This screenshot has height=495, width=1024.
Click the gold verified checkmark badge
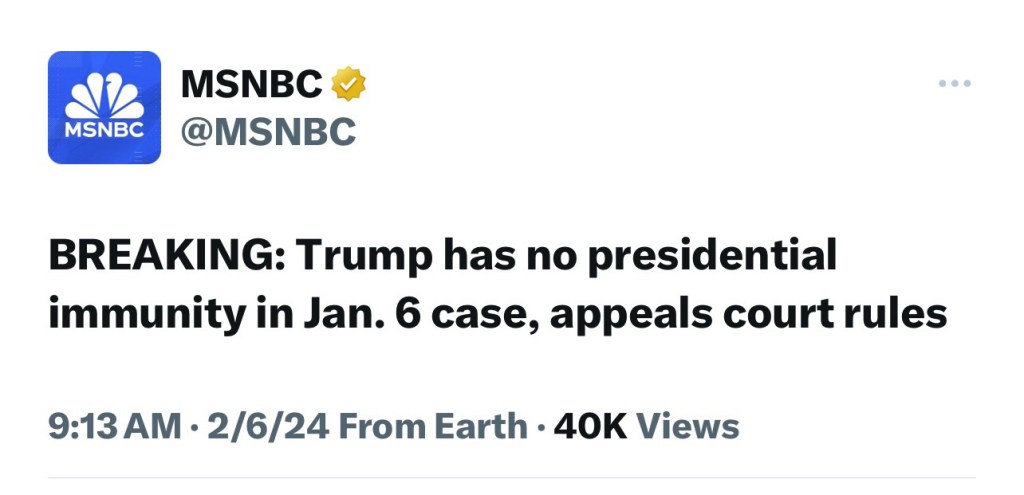pos(349,85)
